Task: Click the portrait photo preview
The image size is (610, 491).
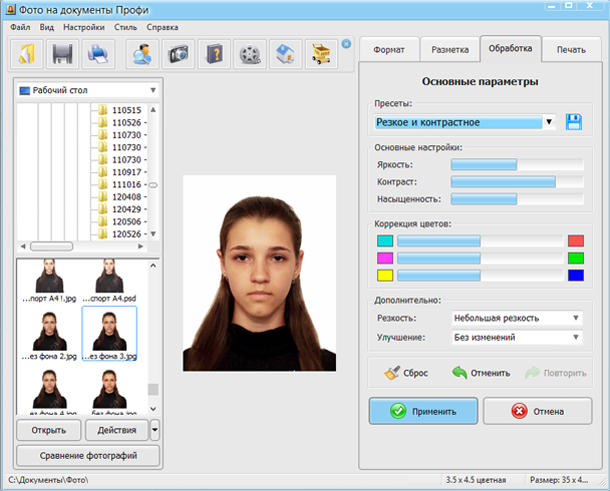Action: (259, 273)
